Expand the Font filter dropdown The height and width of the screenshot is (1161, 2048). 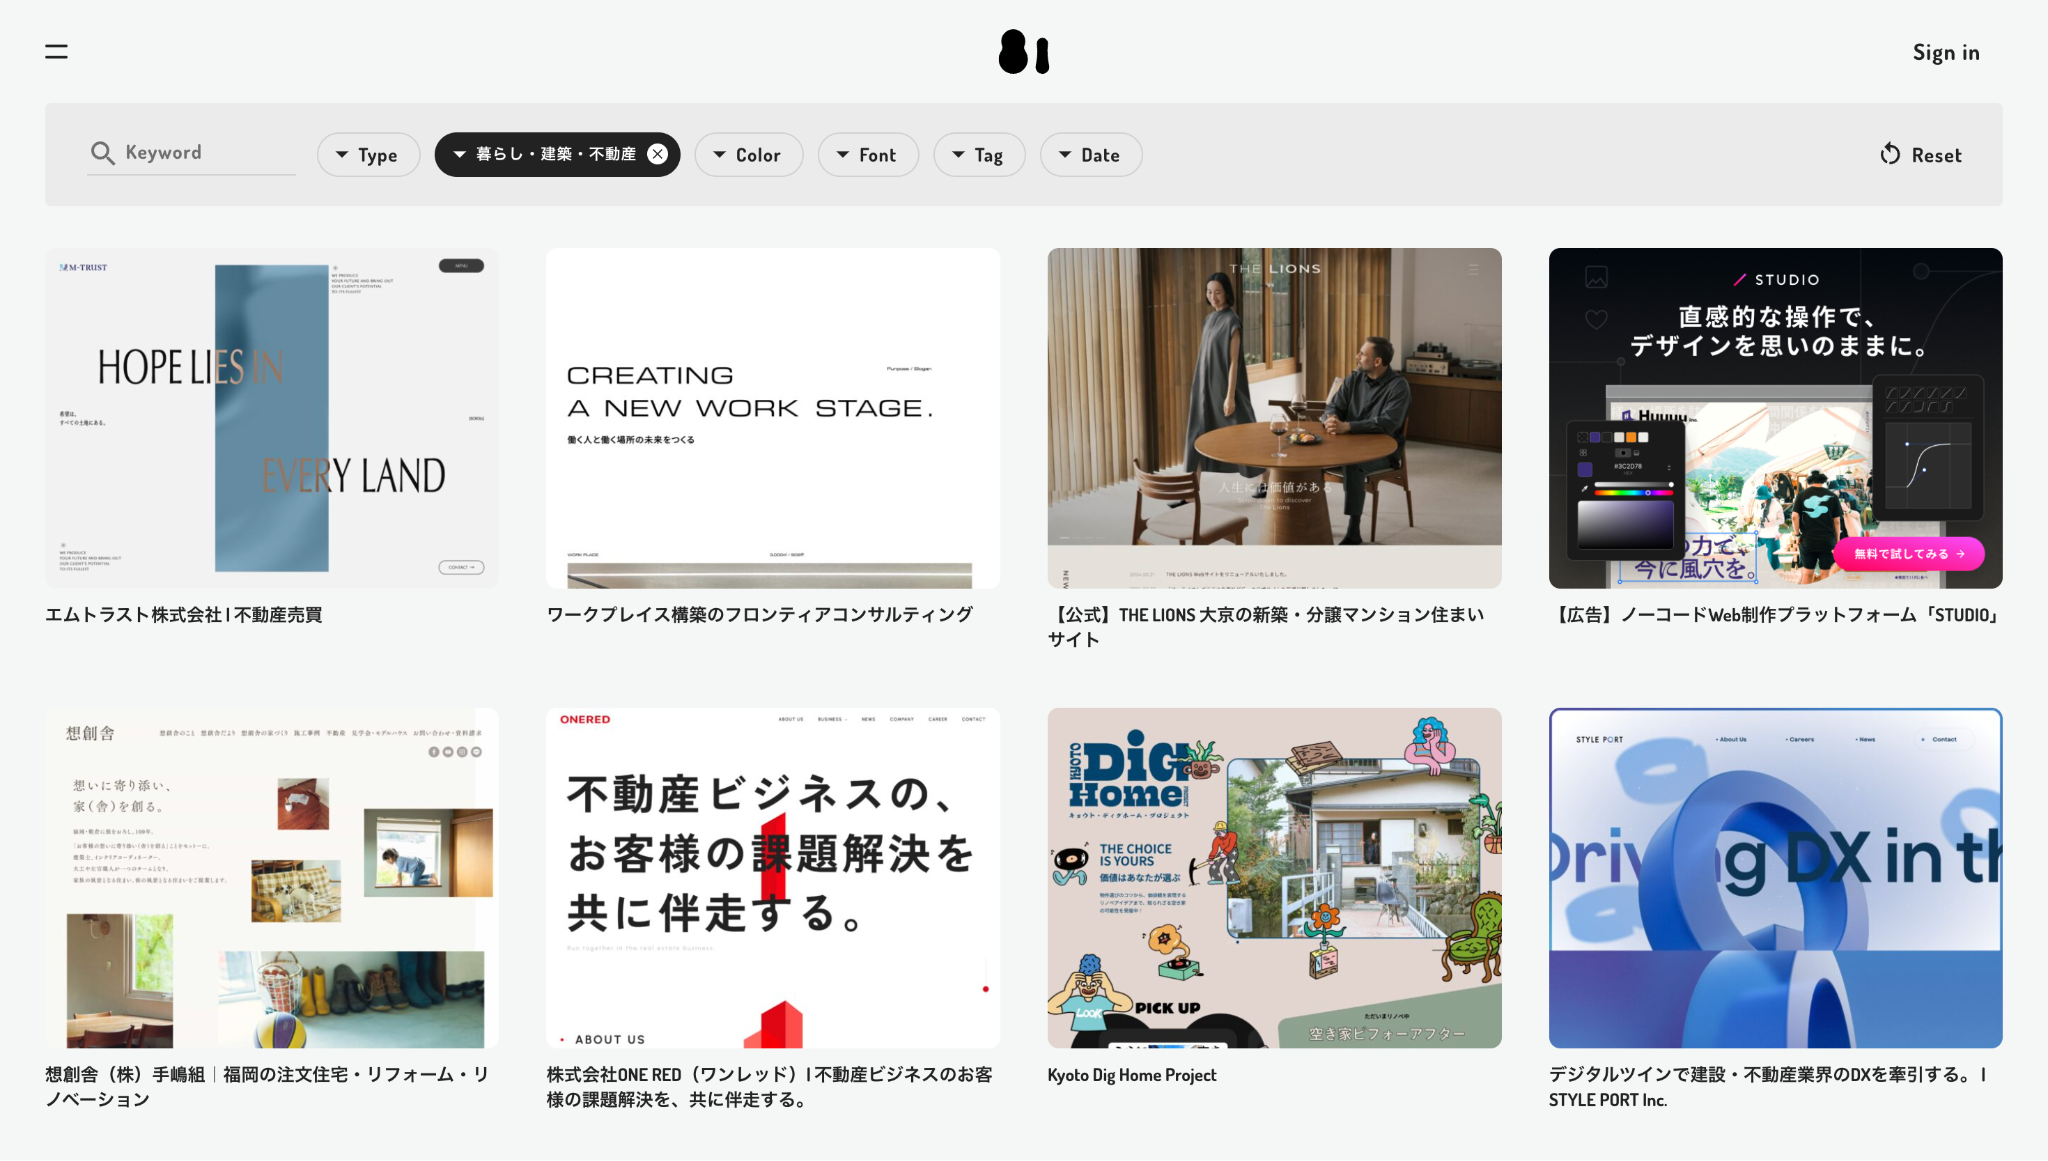coord(867,155)
